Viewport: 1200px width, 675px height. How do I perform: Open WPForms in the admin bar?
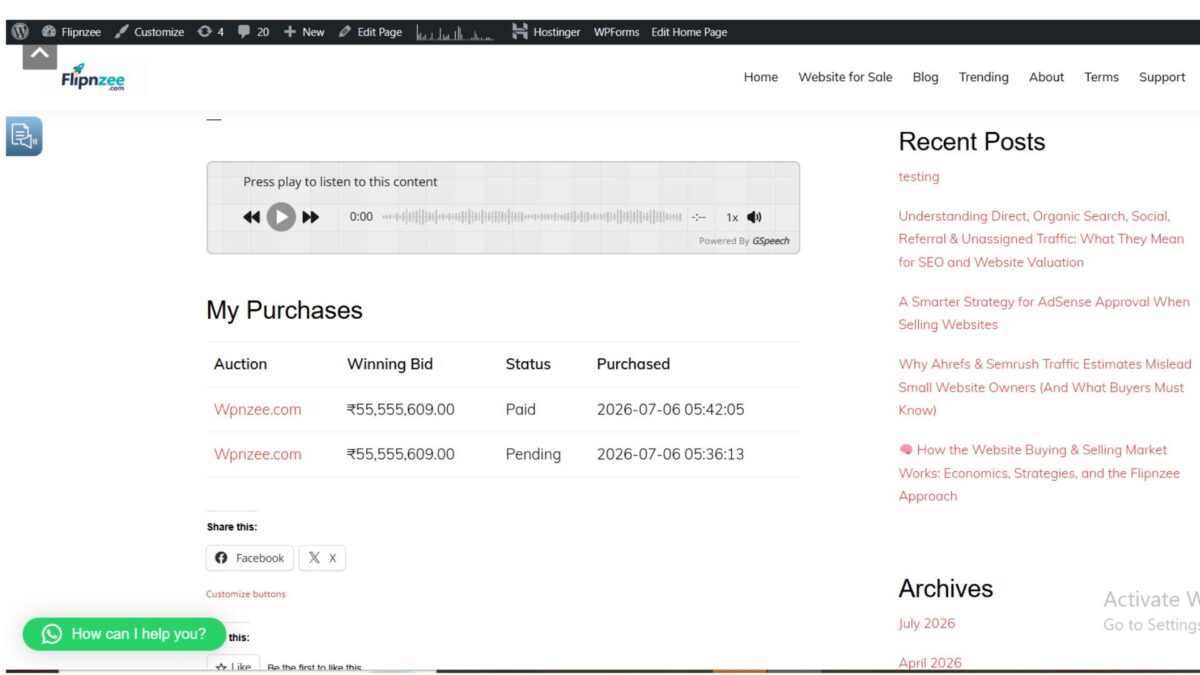click(616, 32)
